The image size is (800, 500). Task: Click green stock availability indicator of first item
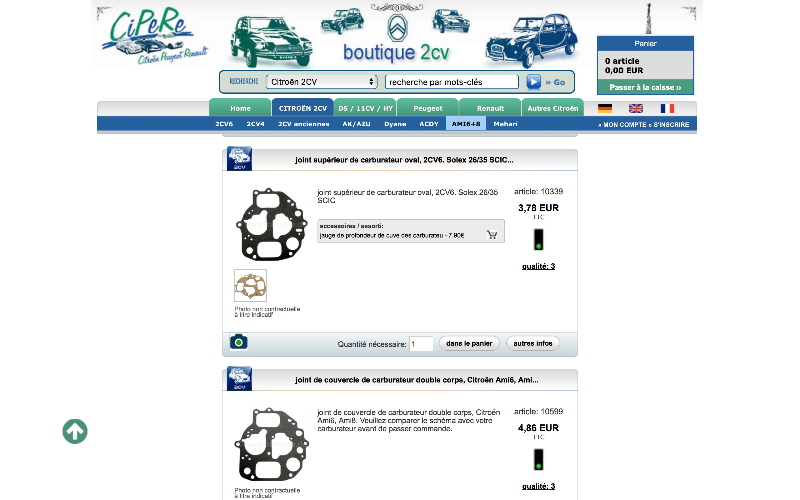(538, 239)
